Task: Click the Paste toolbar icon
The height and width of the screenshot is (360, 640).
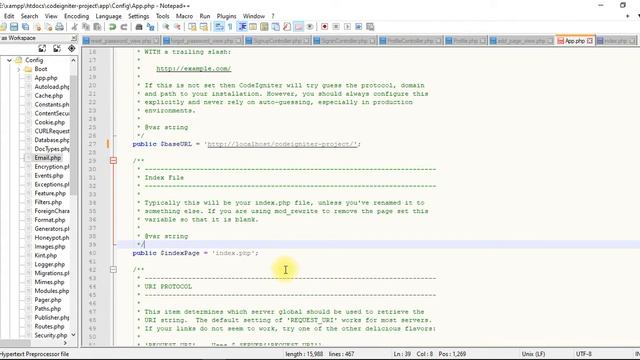Action: (x=97, y=27)
